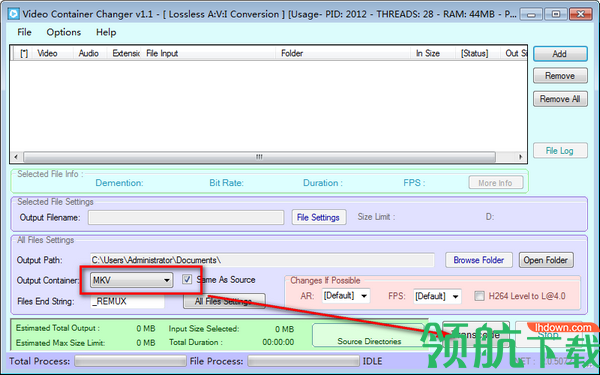Click the Total Process progress bar
Screen dimensions: 600x375
(x=130, y=361)
